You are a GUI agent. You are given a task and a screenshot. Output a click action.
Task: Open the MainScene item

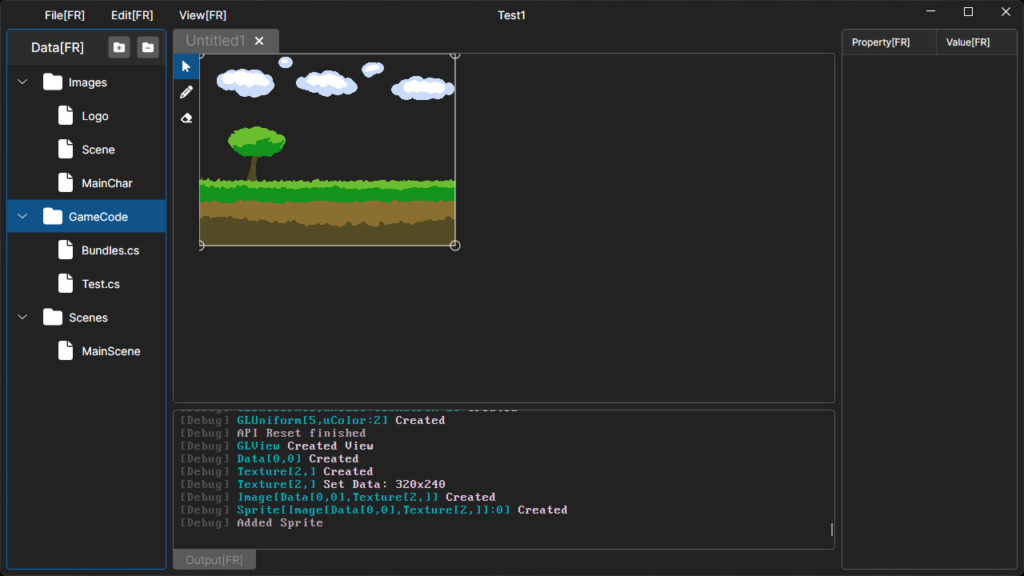pyautogui.click(x=110, y=352)
